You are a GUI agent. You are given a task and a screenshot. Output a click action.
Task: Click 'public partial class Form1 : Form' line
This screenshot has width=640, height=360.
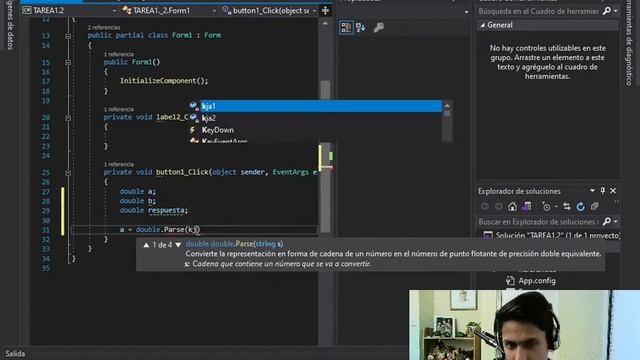click(154, 36)
